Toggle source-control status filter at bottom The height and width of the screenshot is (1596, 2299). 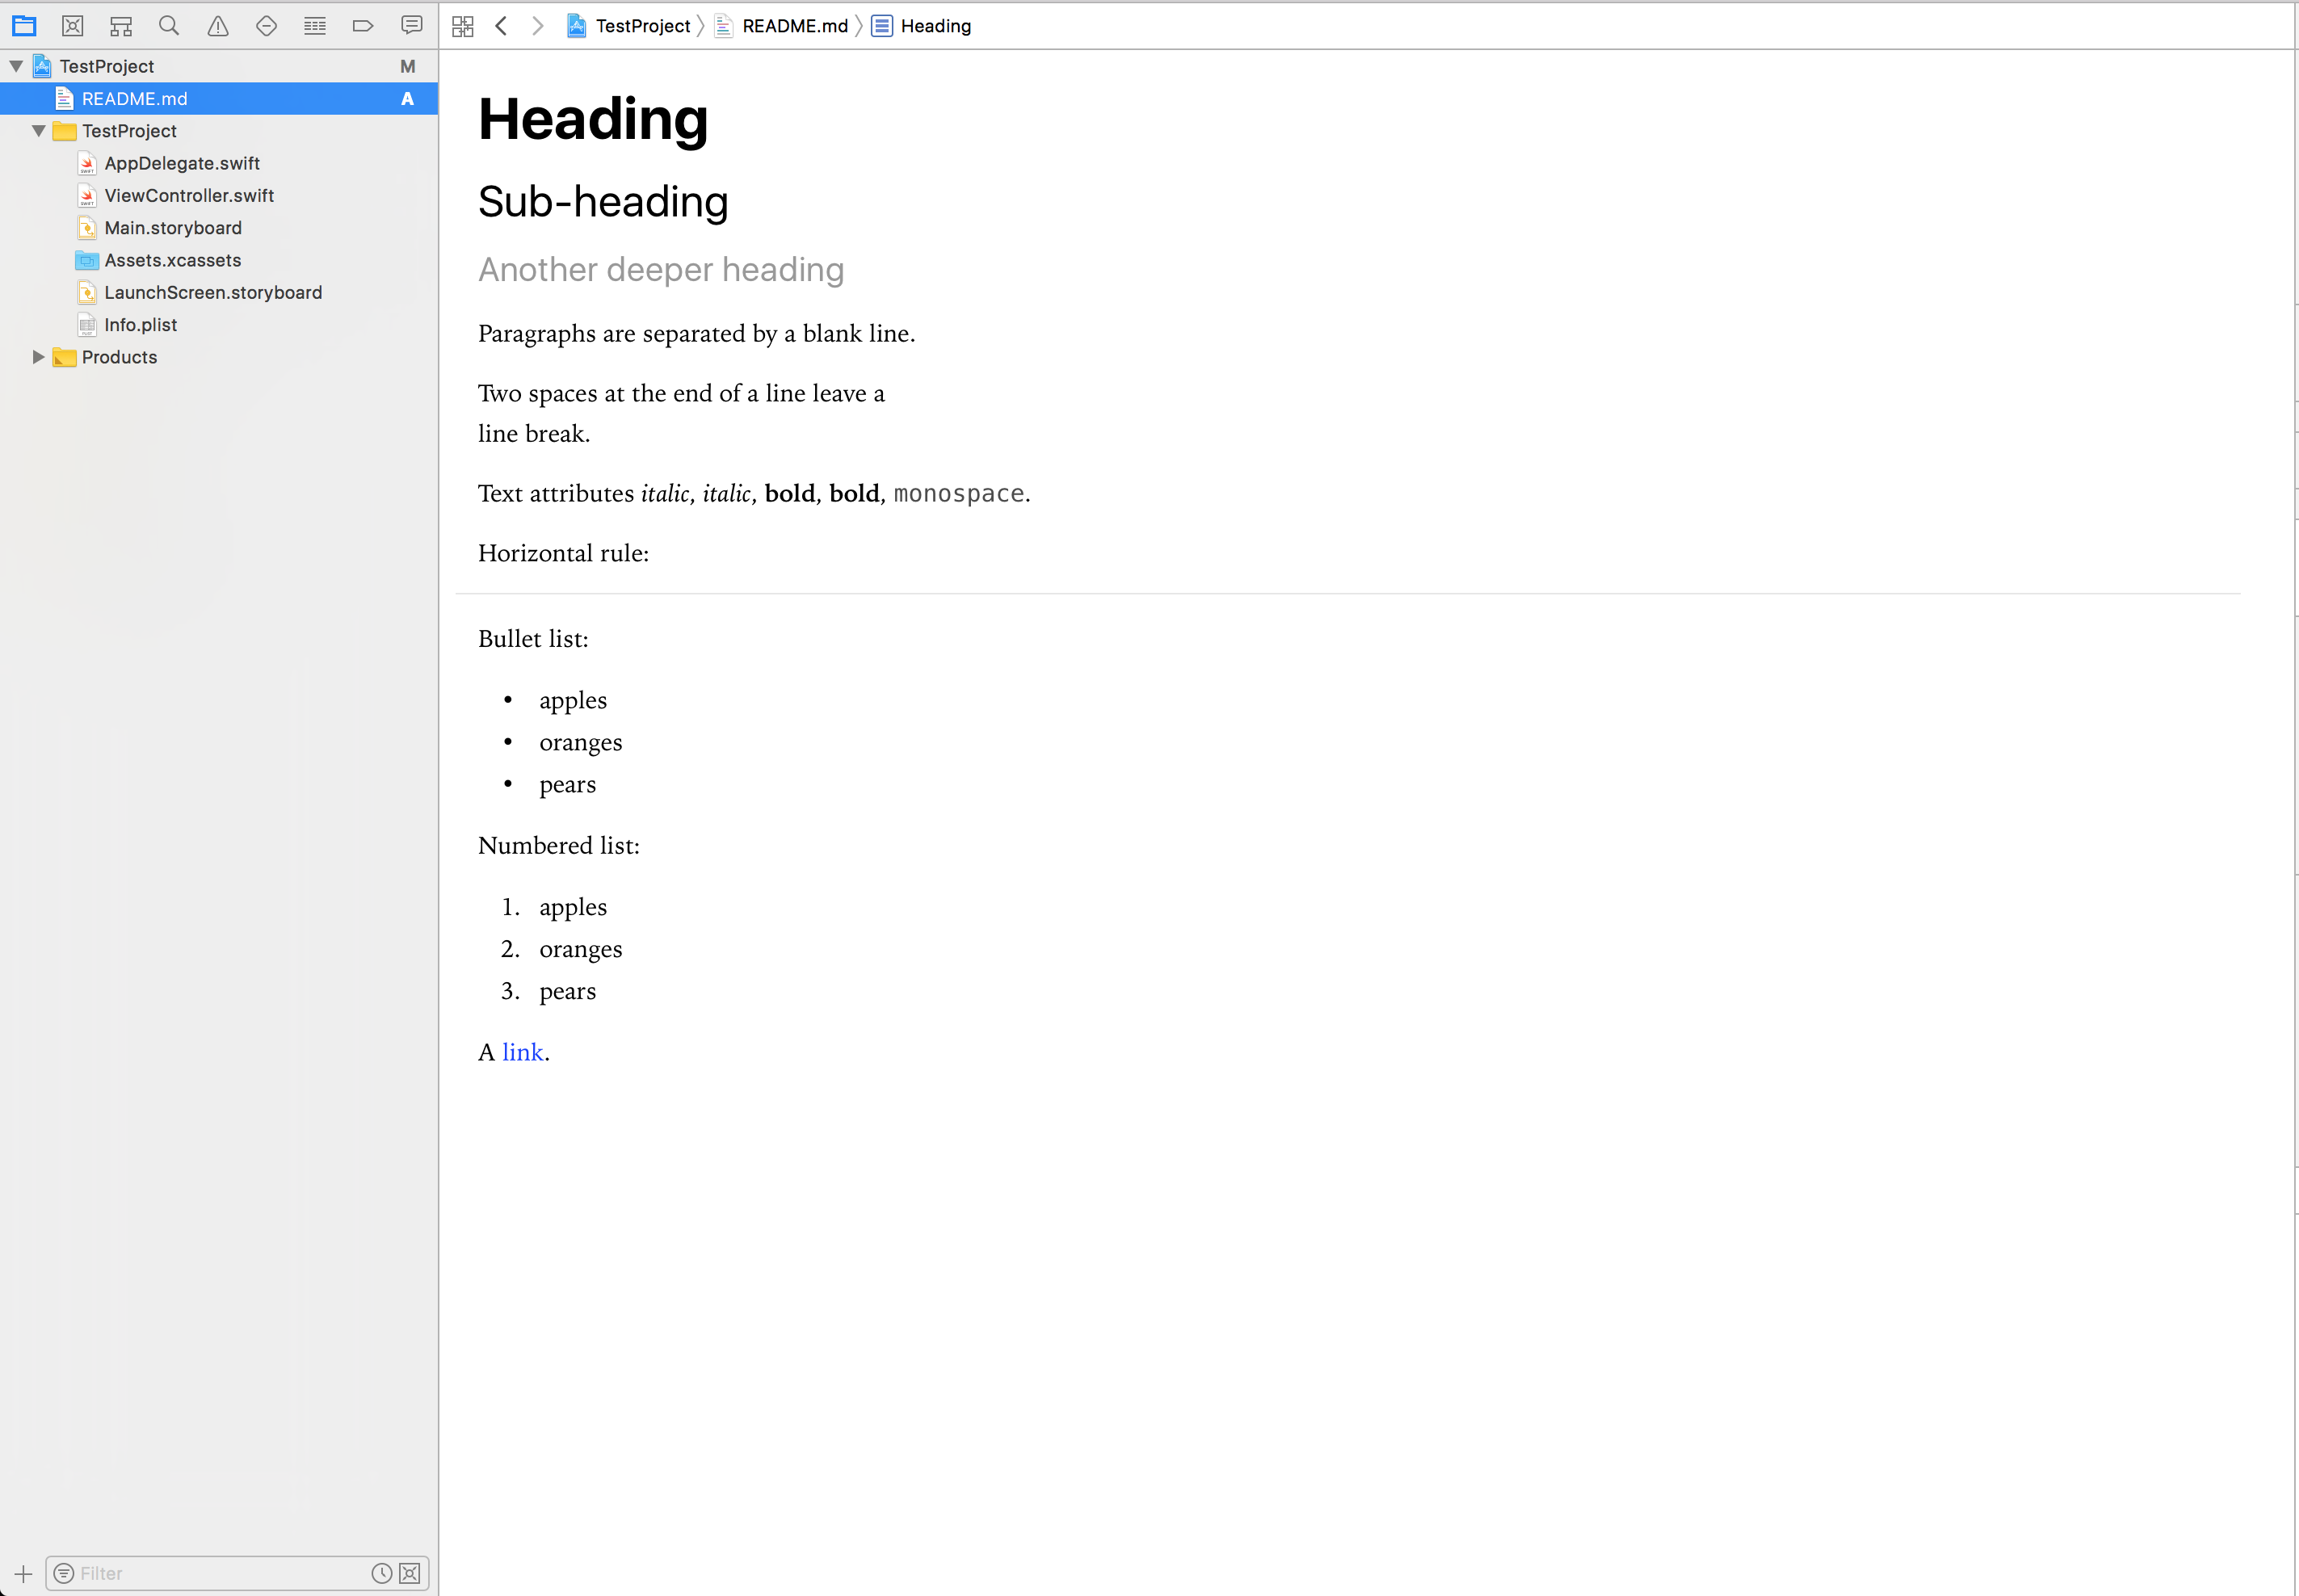coord(409,1572)
